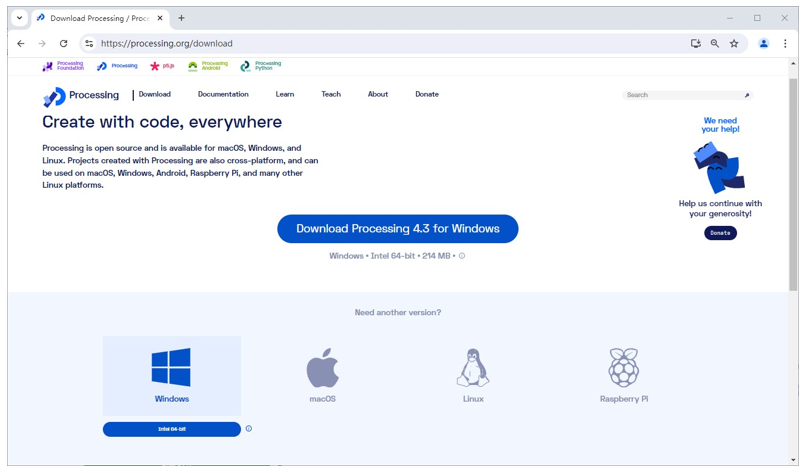Choose the Linux penguin icon

473,368
